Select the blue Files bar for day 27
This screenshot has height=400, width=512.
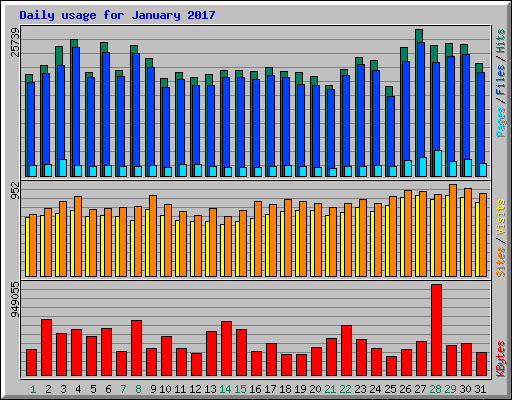(421, 100)
